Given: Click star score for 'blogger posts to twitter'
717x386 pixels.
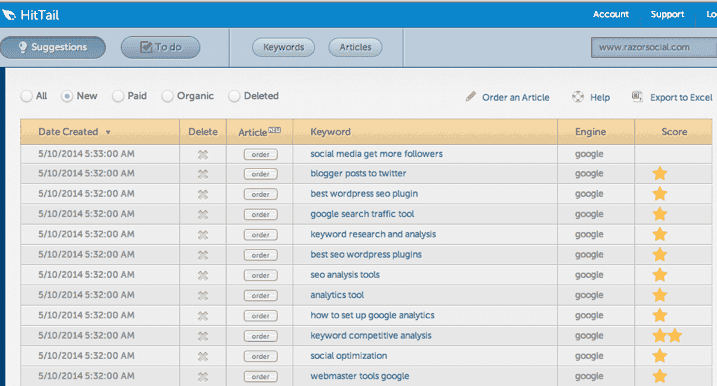Looking at the screenshot, I should (660, 173).
